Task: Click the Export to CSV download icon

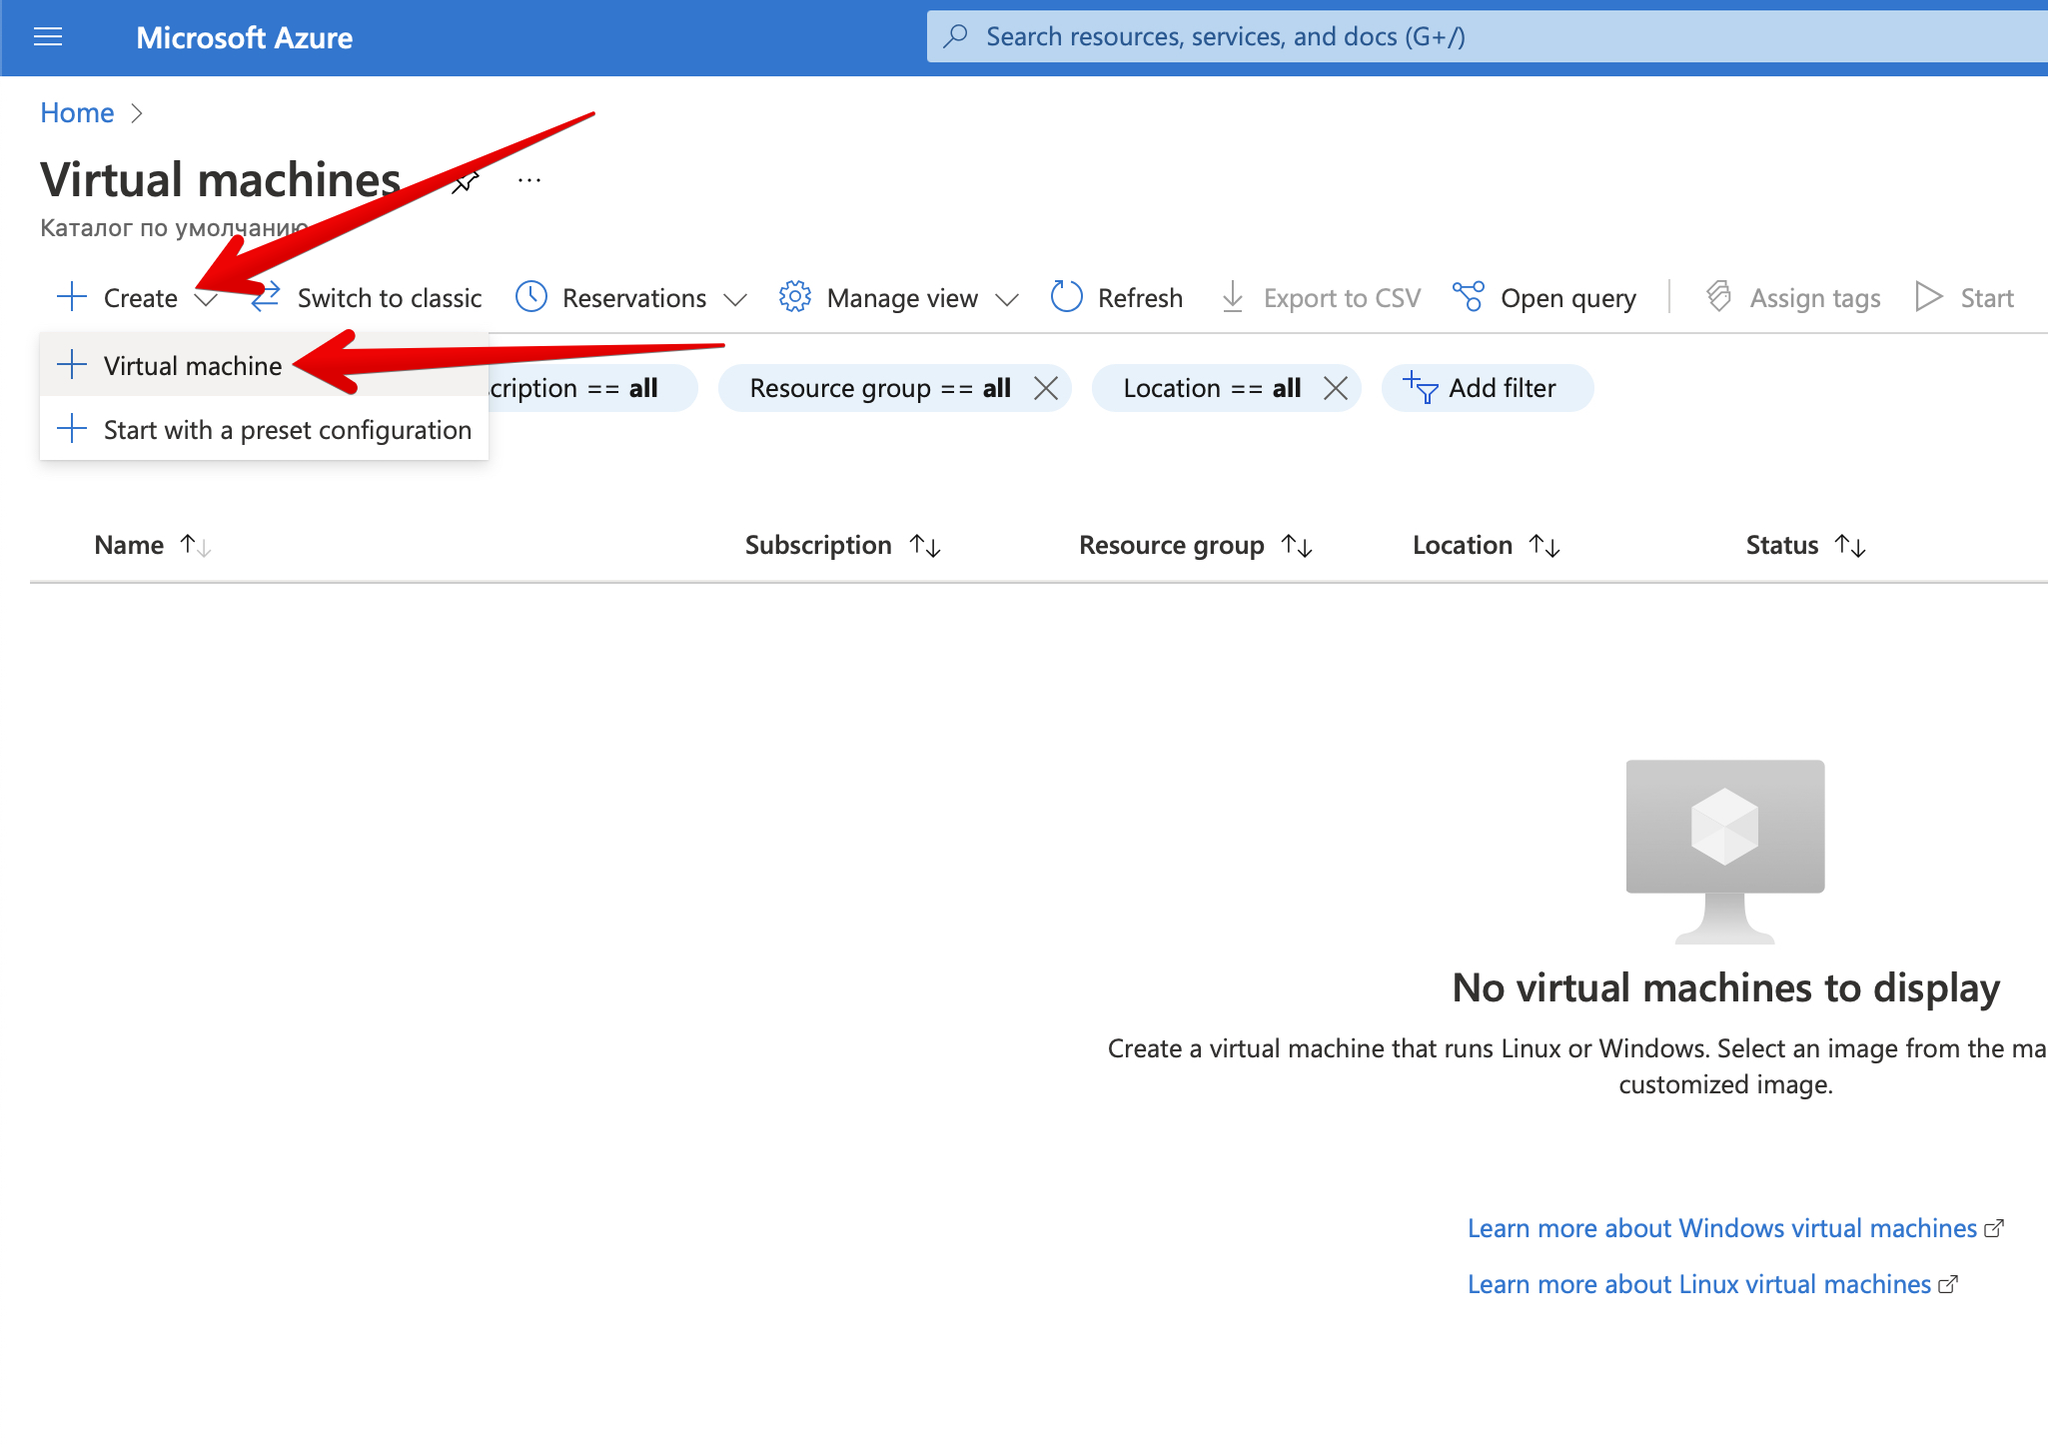Action: pos(1233,297)
